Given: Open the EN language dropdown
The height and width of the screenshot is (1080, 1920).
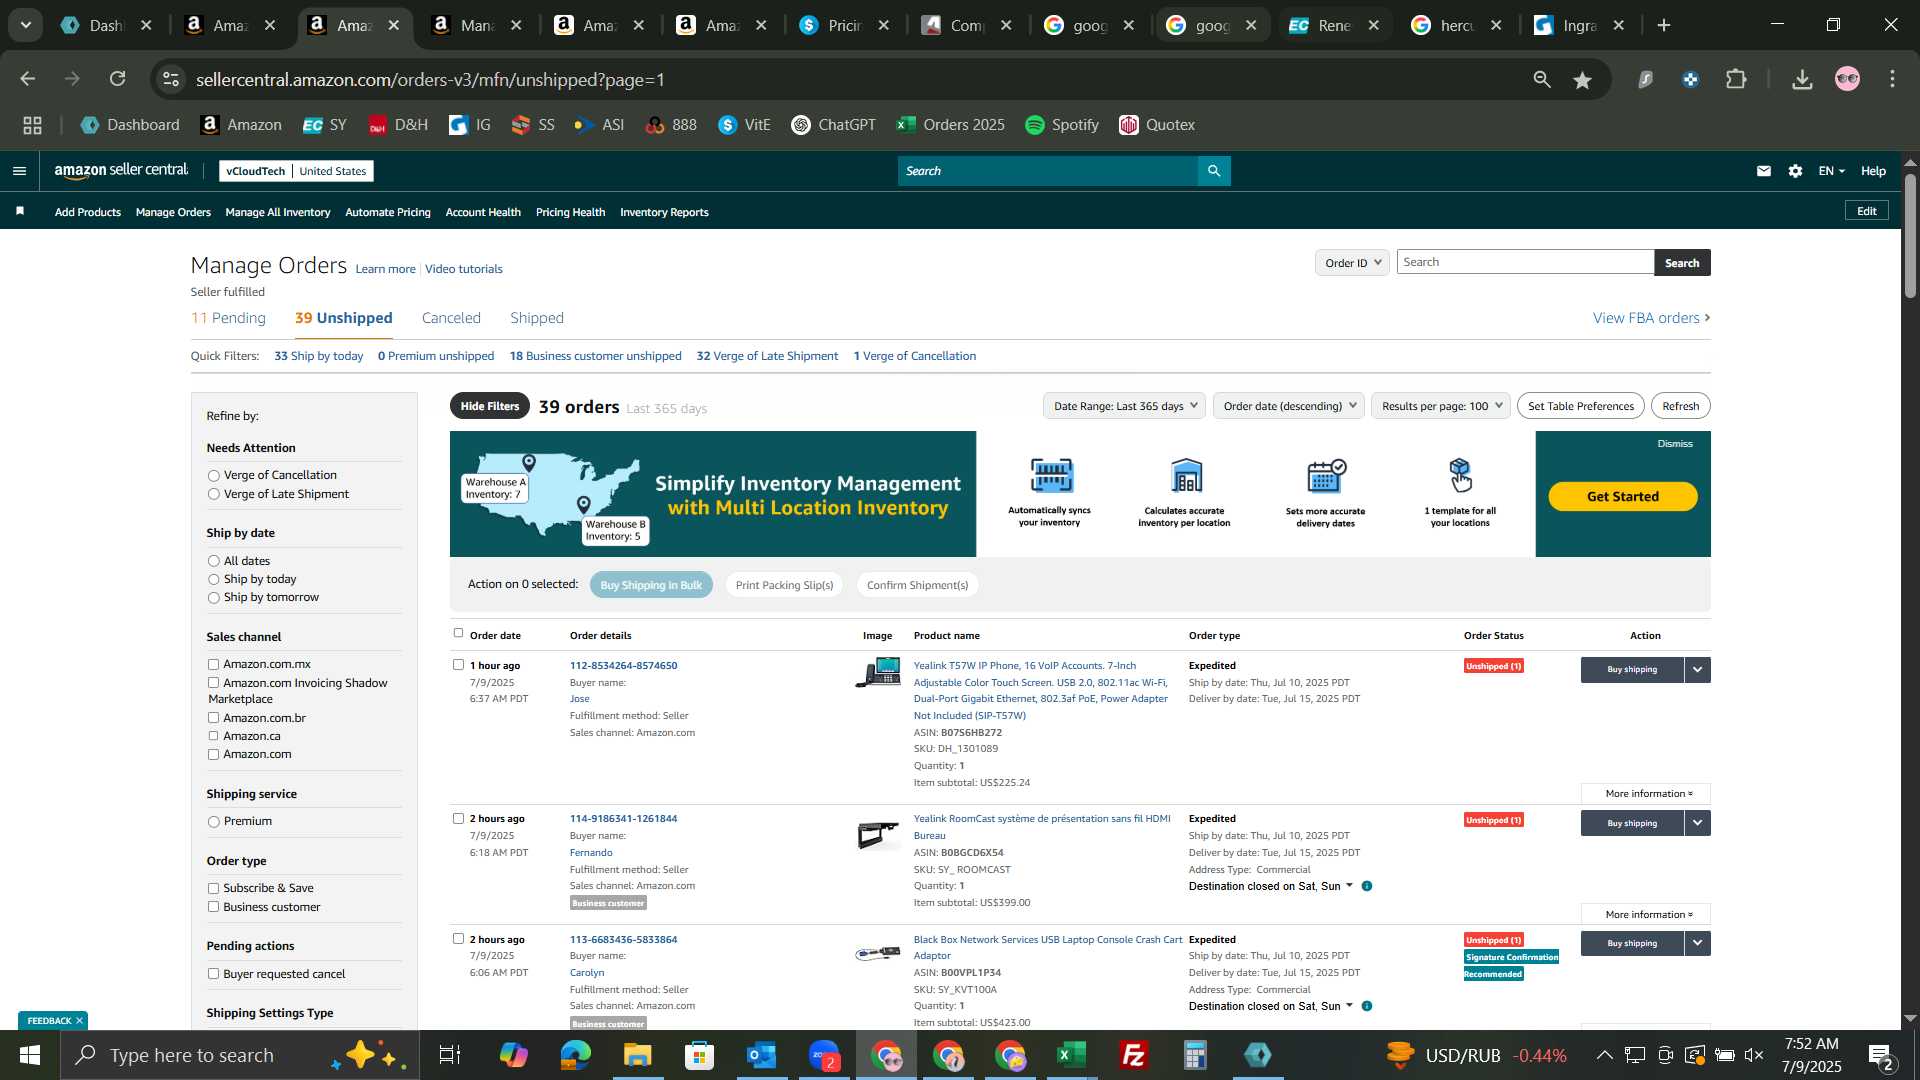Looking at the screenshot, I should pyautogui.click(x=1831, y=171).
